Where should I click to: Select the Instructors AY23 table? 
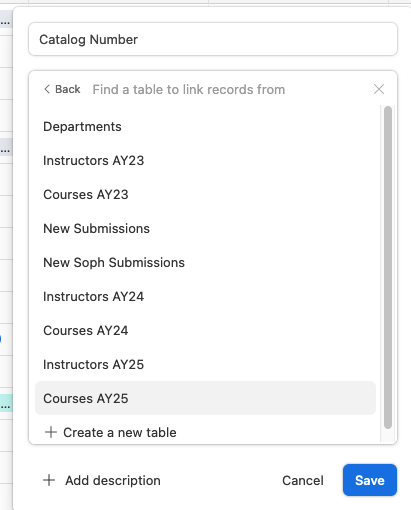click(x=205, y=161)
